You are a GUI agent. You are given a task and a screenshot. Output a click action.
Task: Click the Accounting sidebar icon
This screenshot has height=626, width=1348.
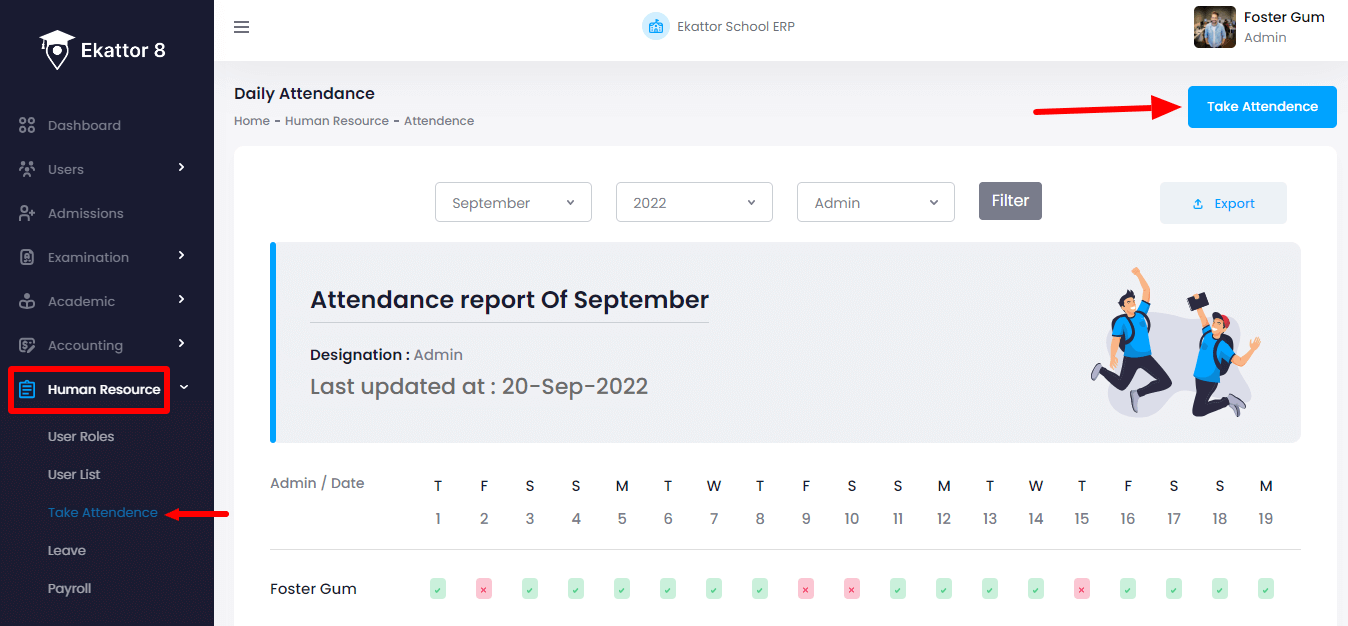coord(27,345)
